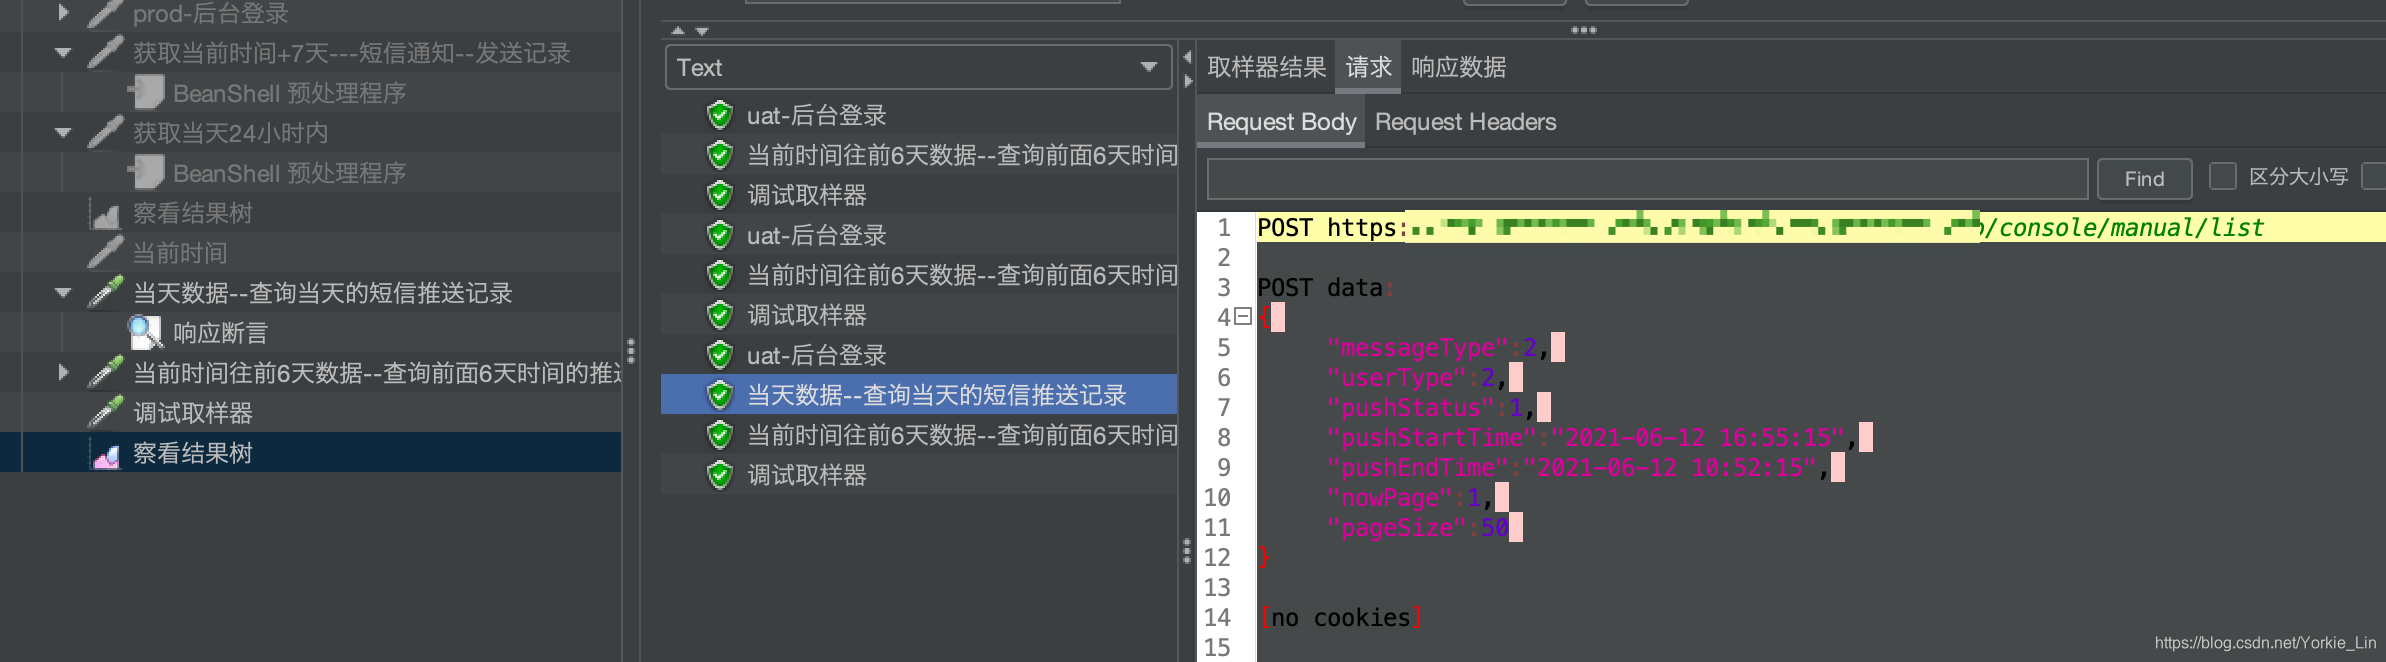
Task: Click green shield of first 当前时间往前6天数据 result
Action: point(719,155)
